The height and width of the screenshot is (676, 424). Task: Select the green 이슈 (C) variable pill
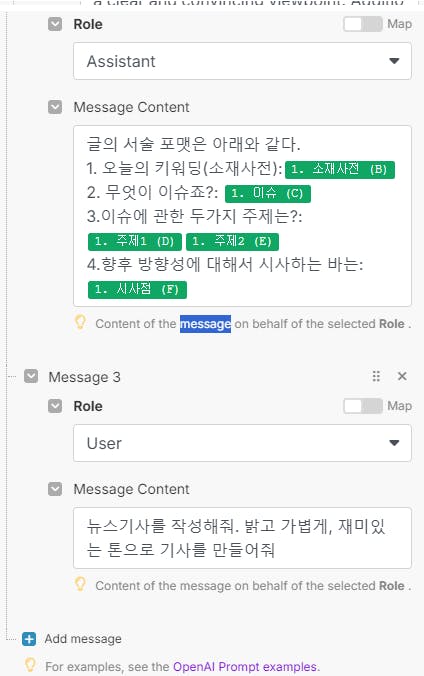click(x=268, y=194)
